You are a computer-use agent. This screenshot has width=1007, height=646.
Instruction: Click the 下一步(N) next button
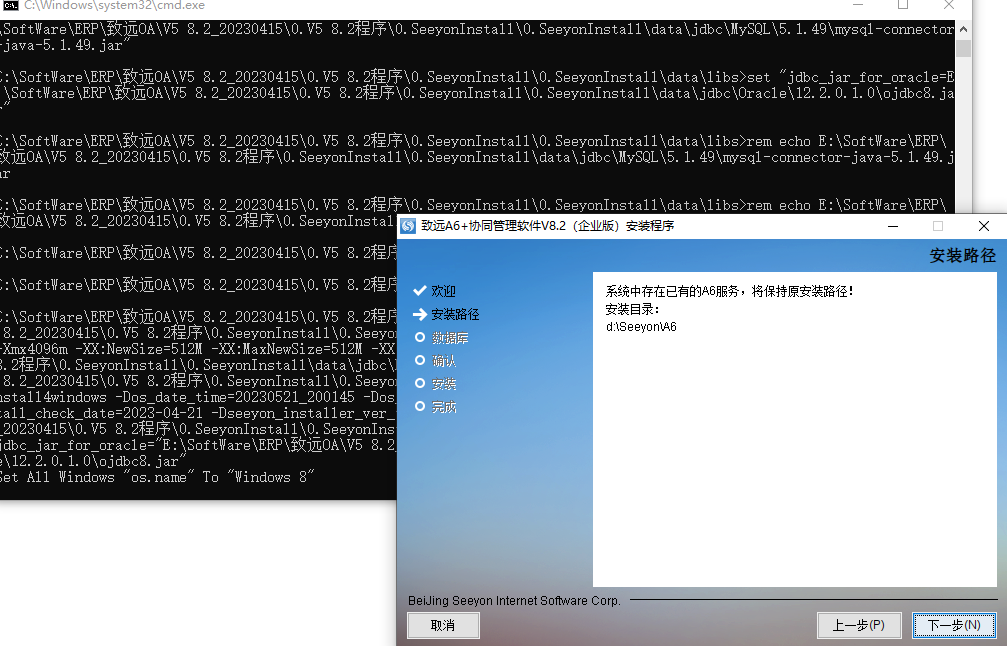click(954, 625)
